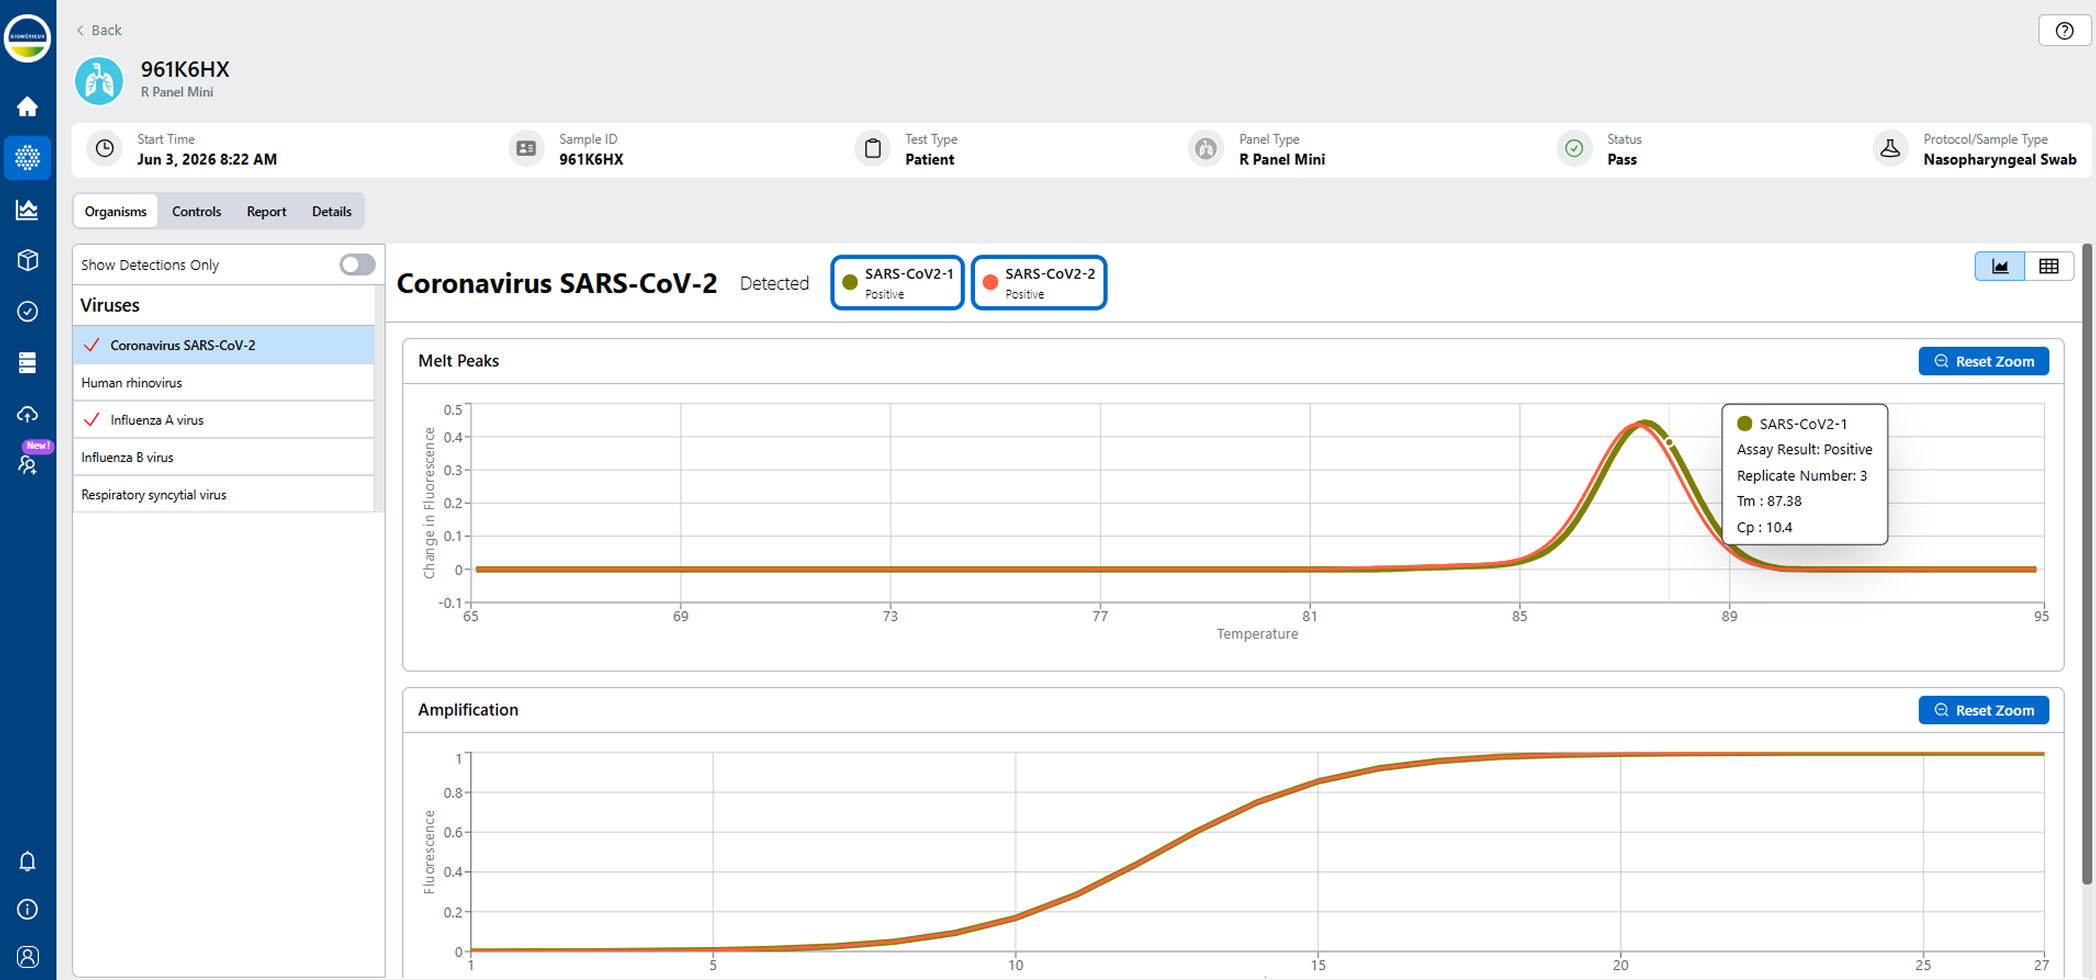This screenshot has width=2096, height=980.
Task: Open the Organisms tab
Action: click(x=115, y=211)
